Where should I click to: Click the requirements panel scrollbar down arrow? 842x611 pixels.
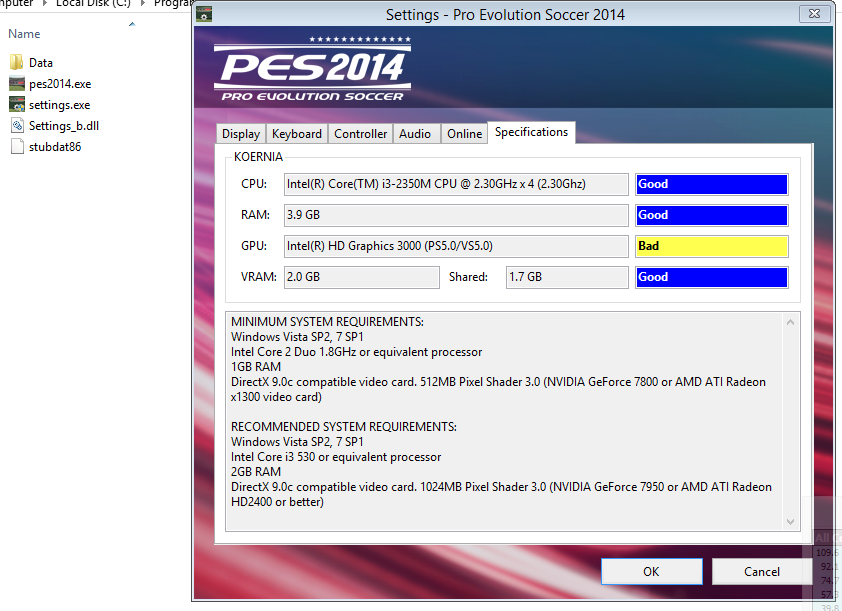tap(790, 521)
